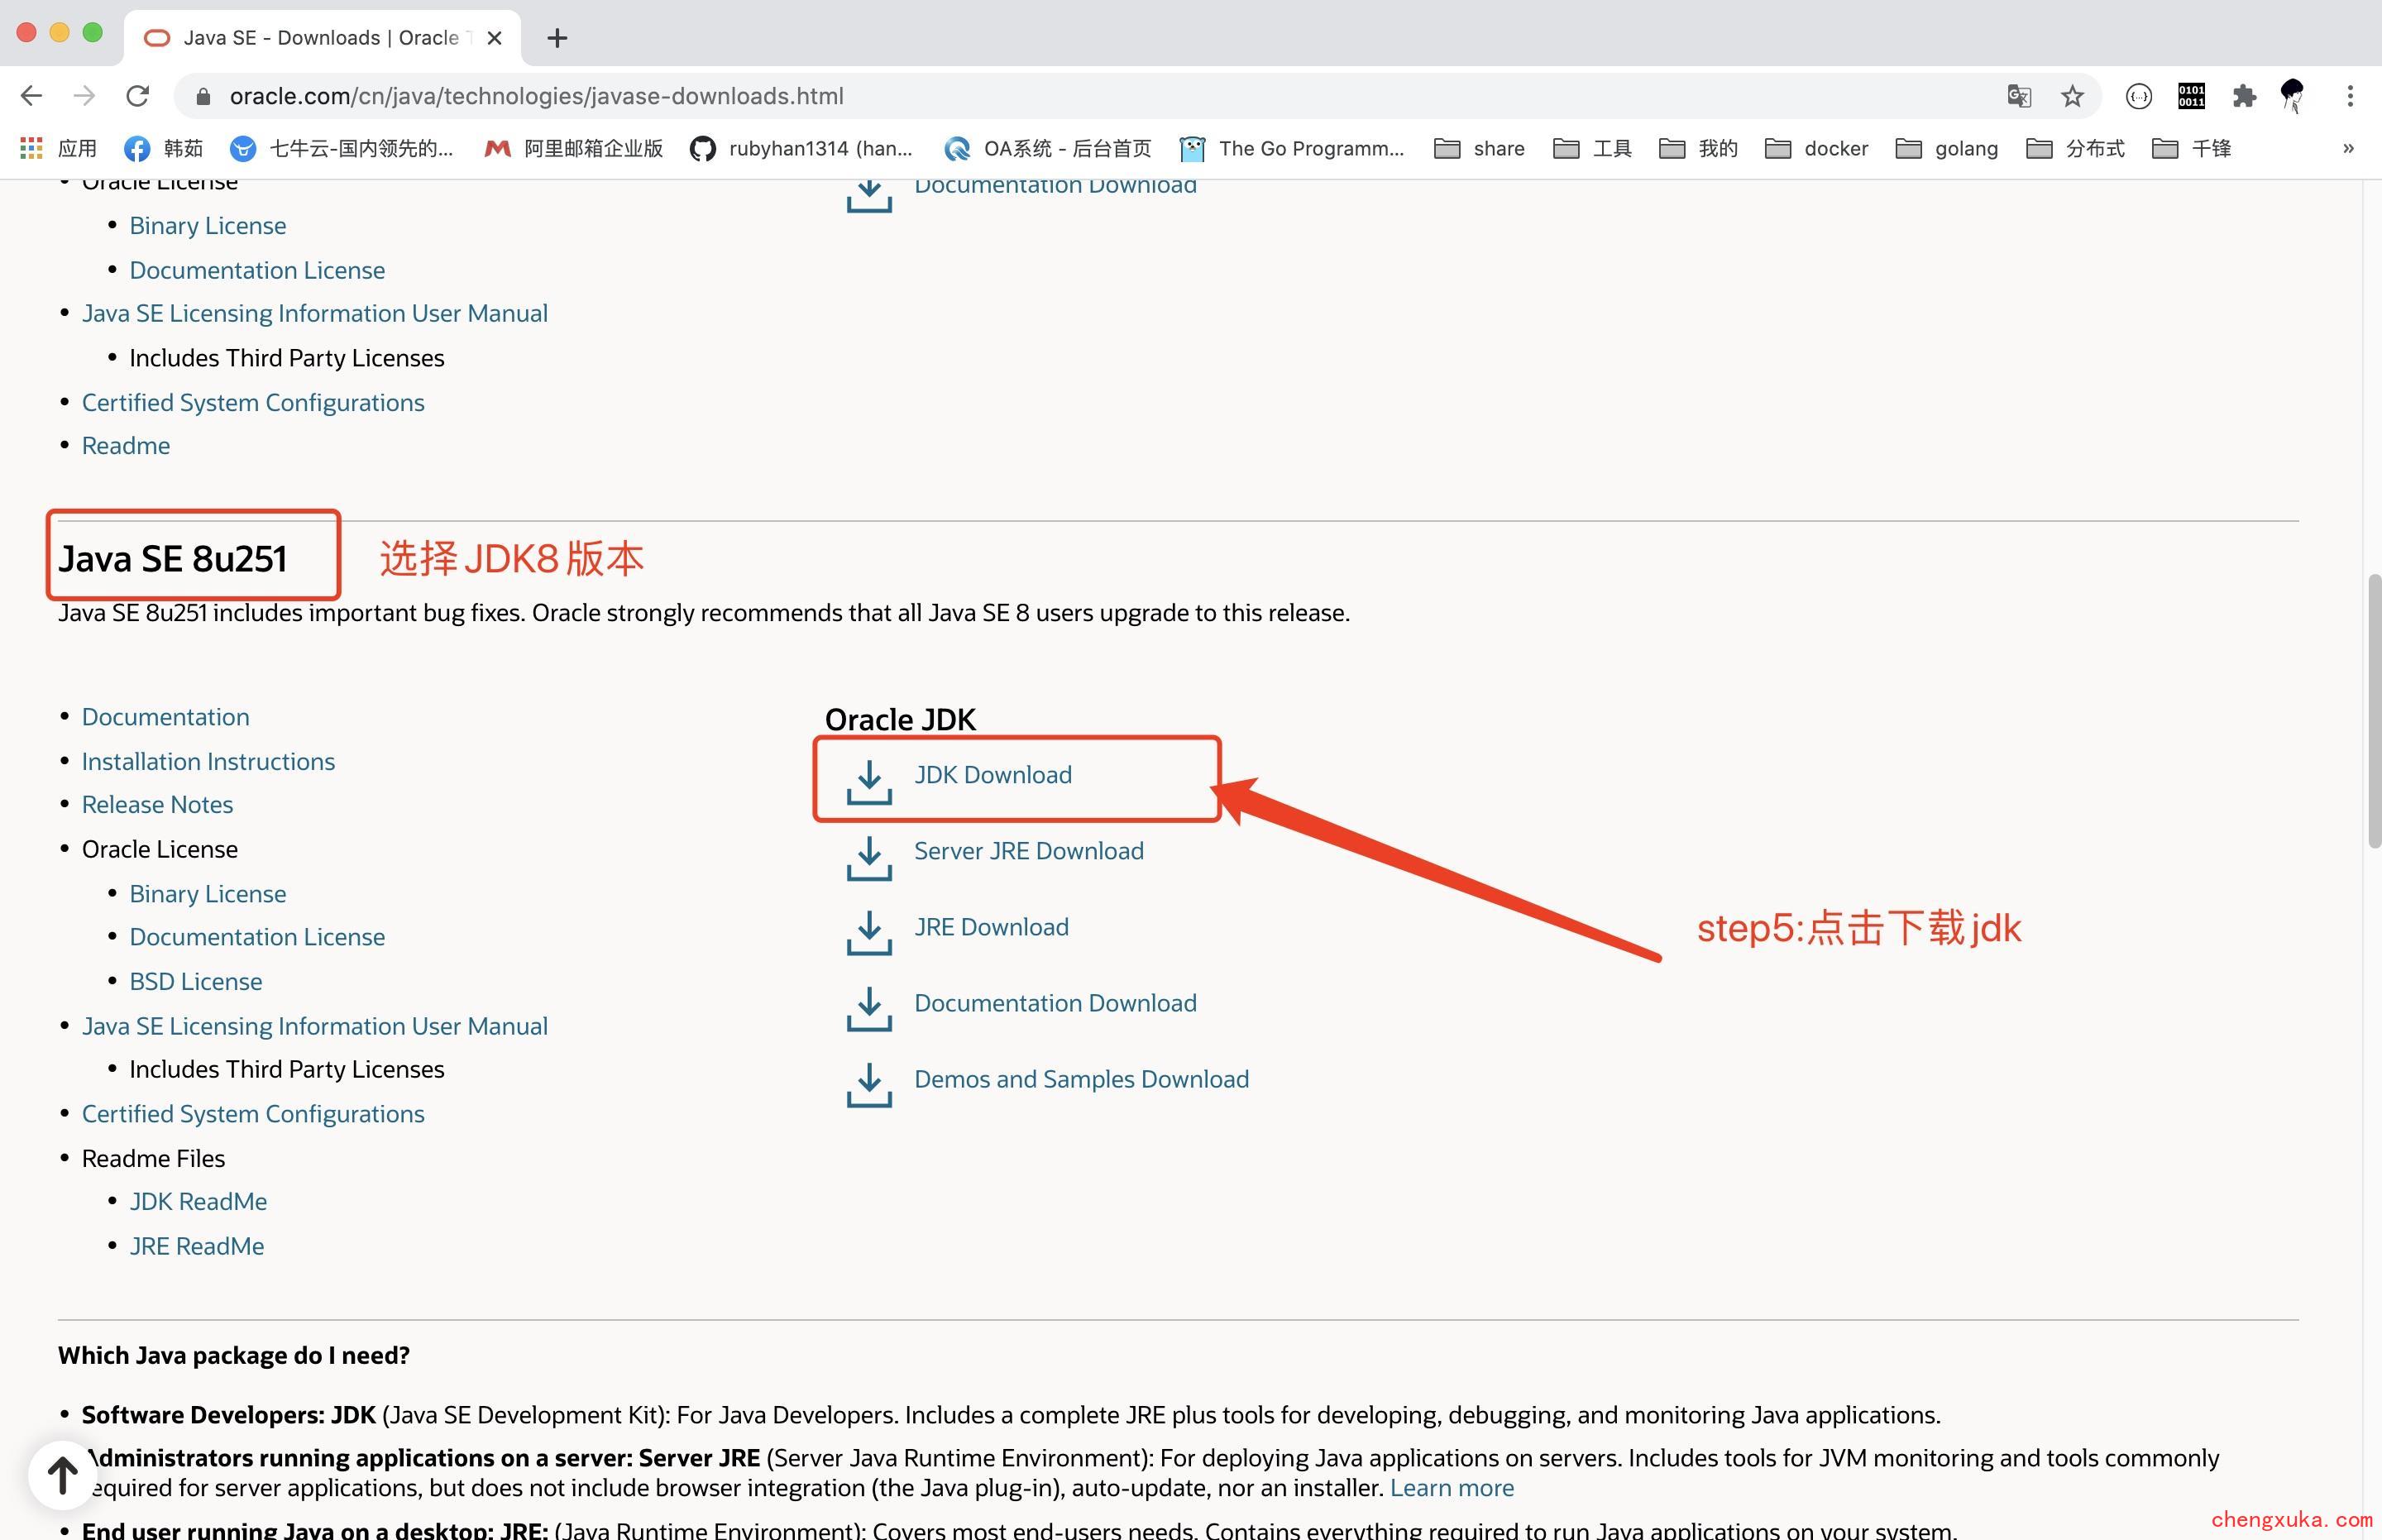Close the Java SE Downloads tab
This screenshot has height=1540, width=2382.
[x=494, y=38]
